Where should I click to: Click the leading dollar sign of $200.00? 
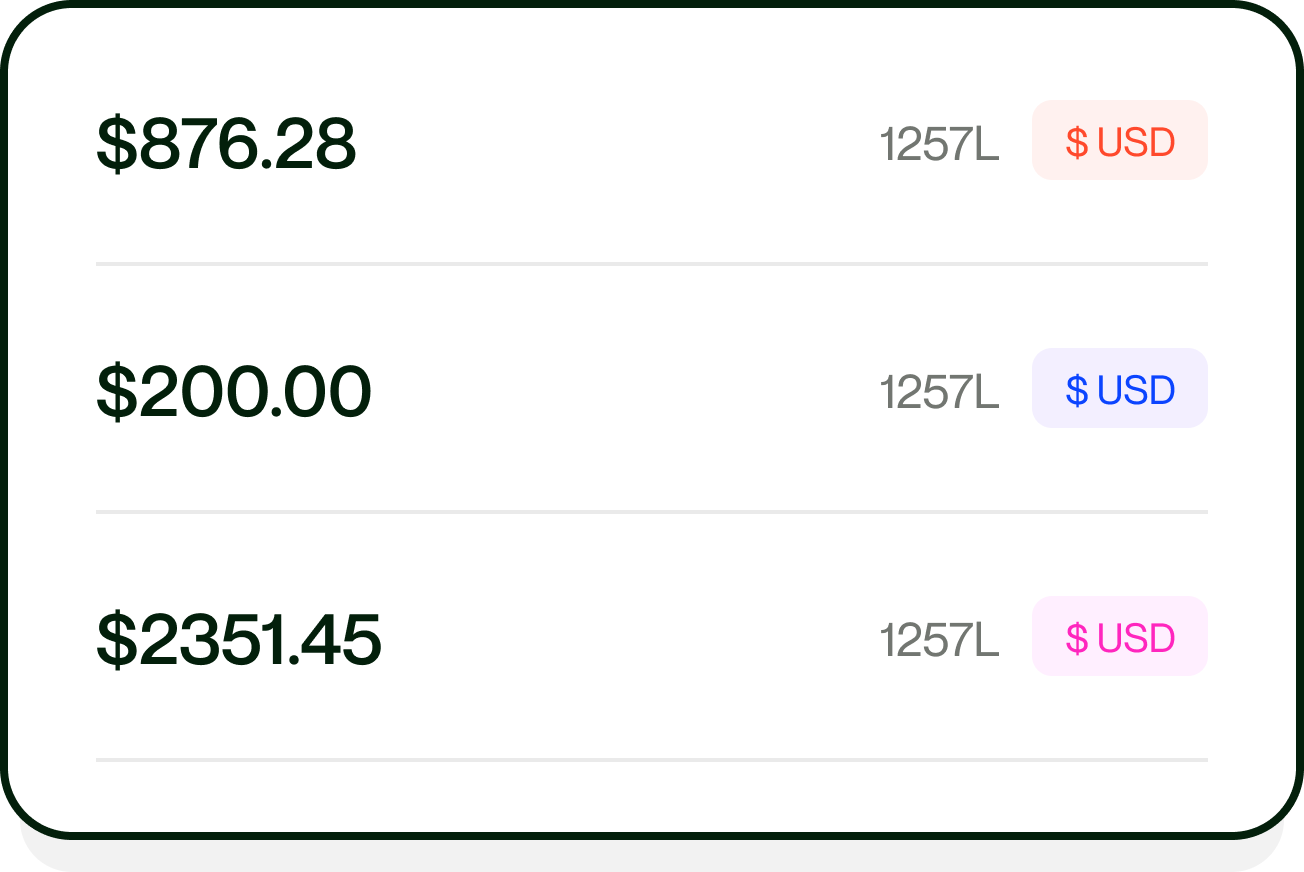click(x=116, y=392)
